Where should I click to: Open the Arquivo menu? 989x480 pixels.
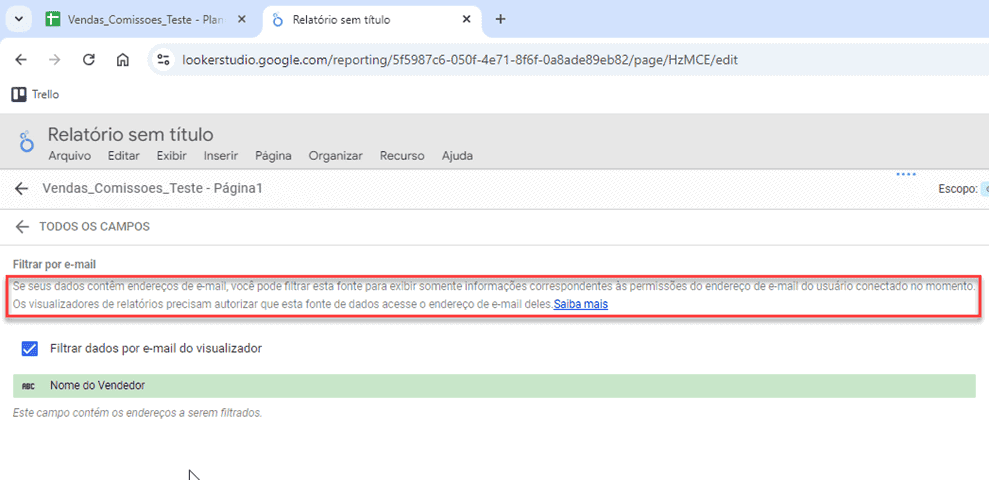69,156
